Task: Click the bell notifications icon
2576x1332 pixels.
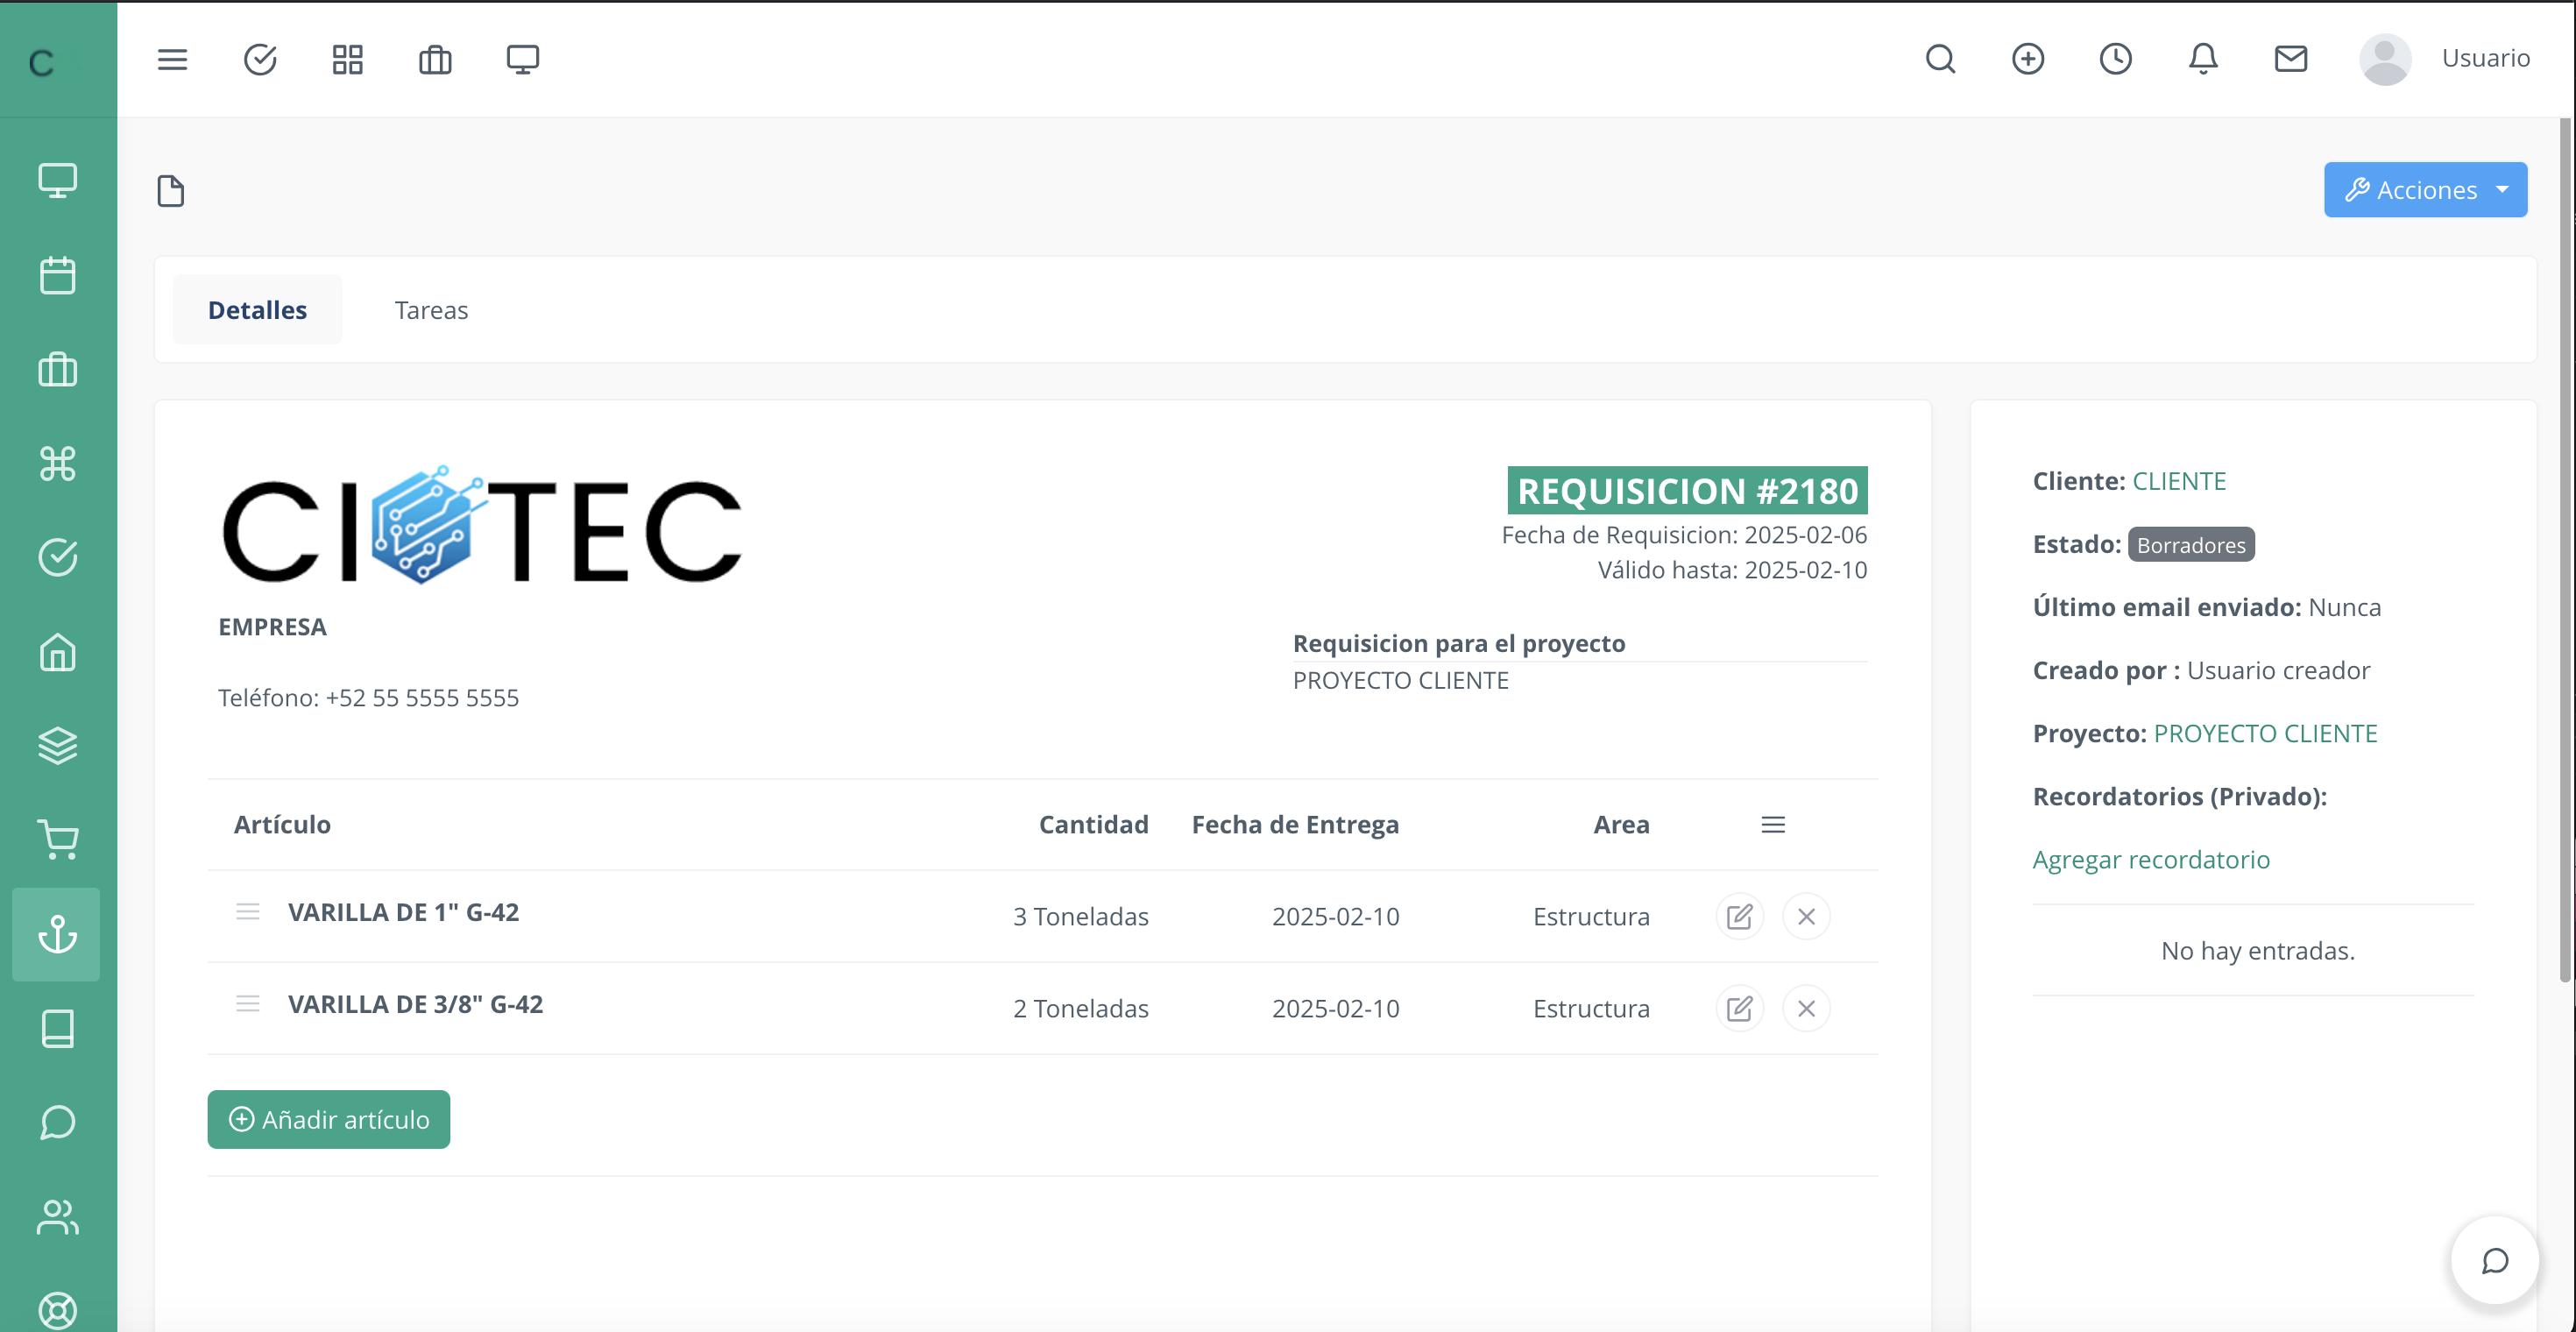Action: [x=2203, y=59]
